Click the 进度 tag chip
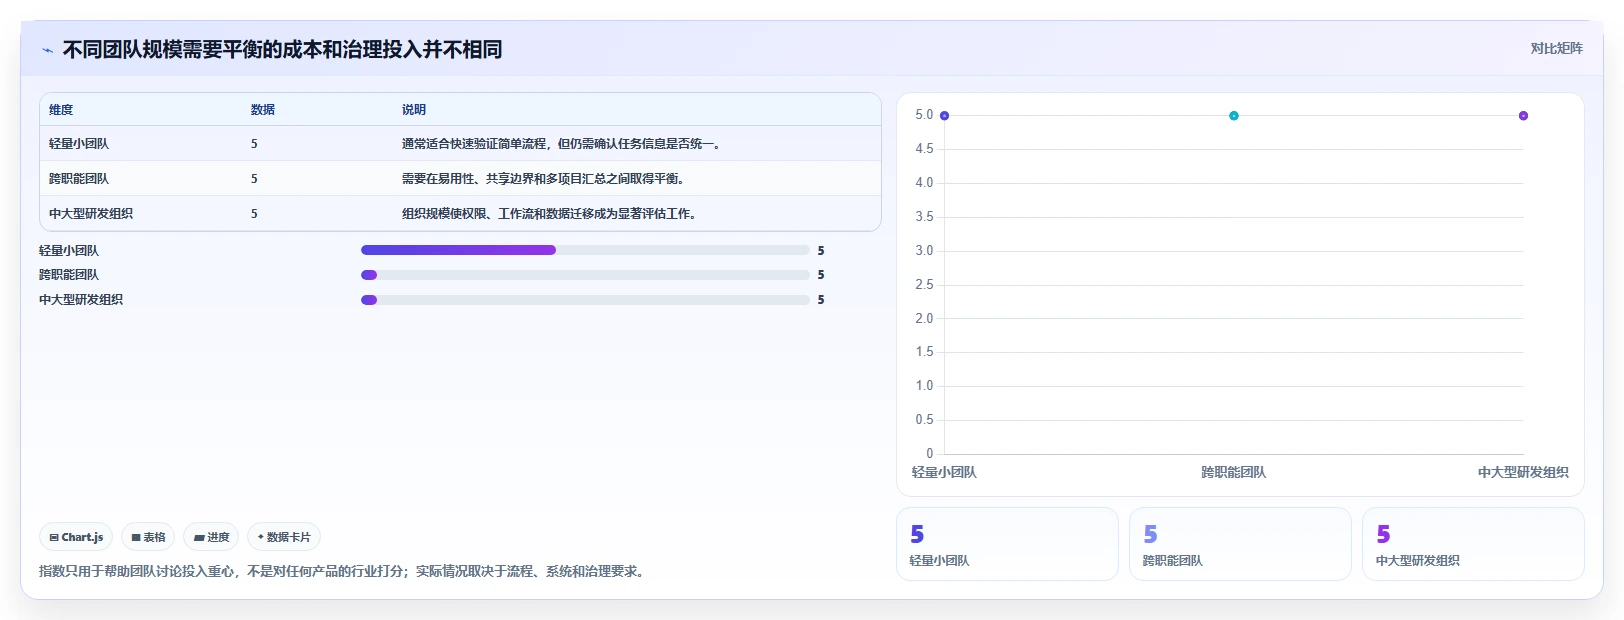1624x620 pixels. 211,537
